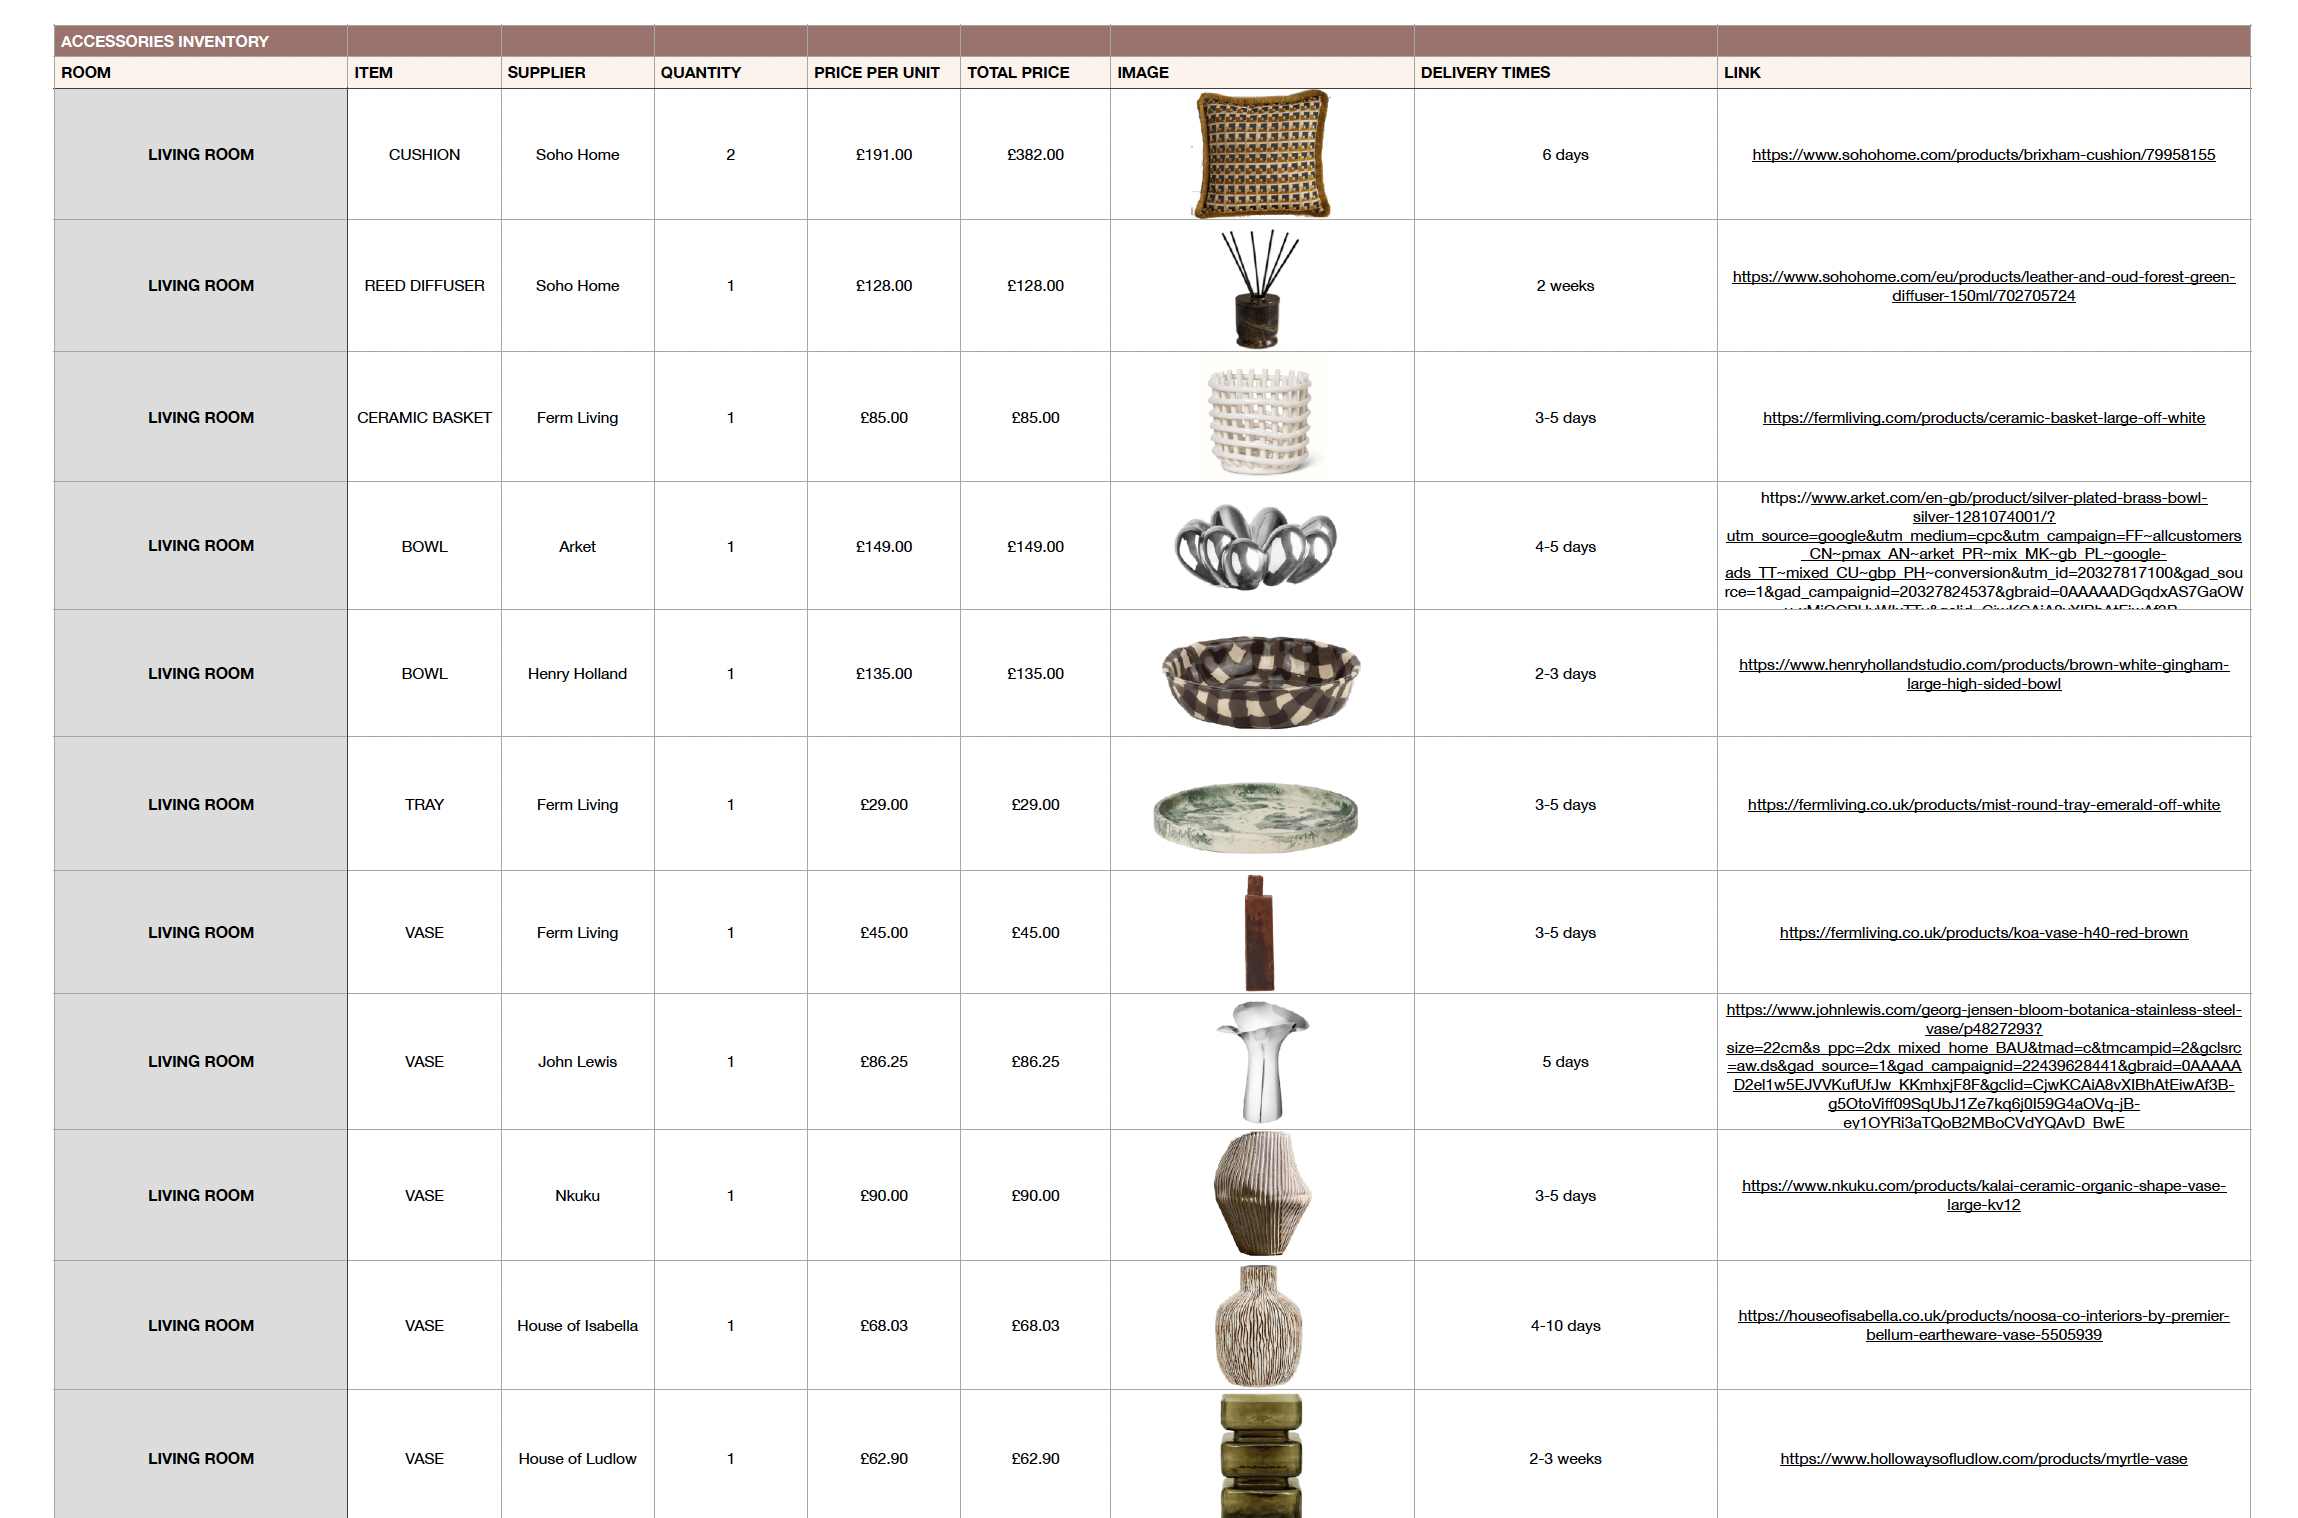Open the Soho Home brixham cushion link
Screen dimensions: 2298x1518
[1982, 155]
